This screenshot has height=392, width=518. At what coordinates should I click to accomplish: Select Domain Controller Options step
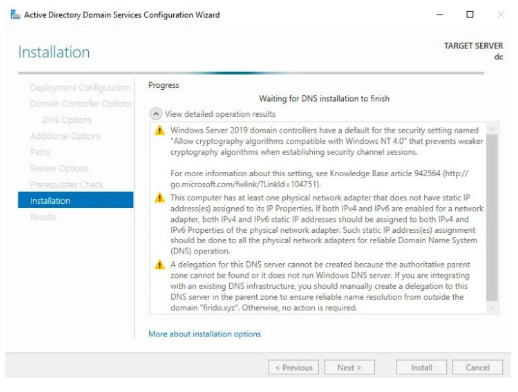coord(81,104)
